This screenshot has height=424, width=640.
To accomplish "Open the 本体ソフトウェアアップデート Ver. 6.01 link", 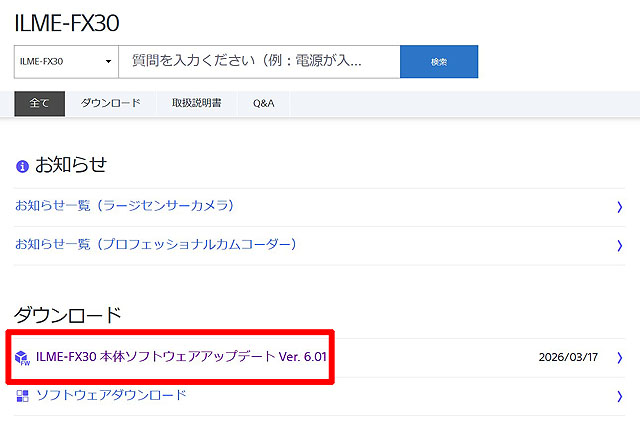I will (x=181, y=357).
